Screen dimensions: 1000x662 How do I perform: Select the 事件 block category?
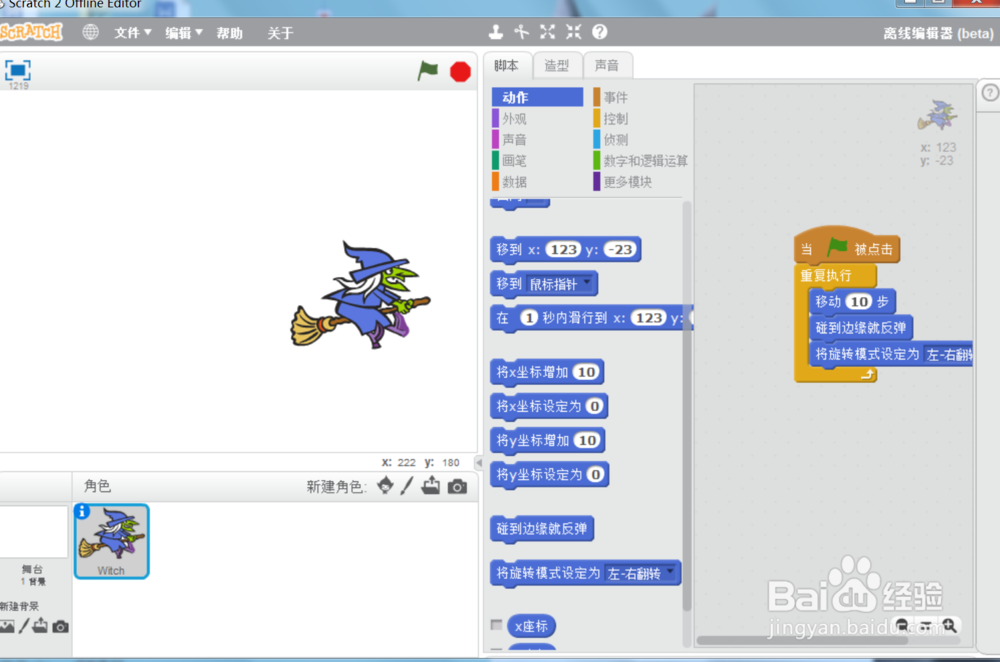638,97
